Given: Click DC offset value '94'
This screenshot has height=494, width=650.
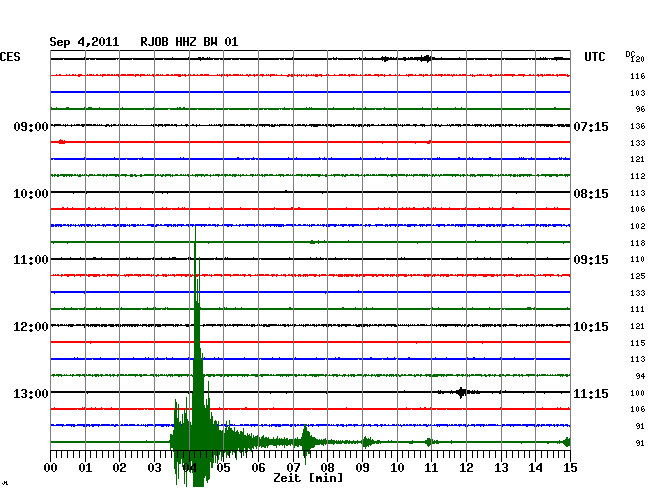Looking at the screenshot, I should [x=640, y=376].
